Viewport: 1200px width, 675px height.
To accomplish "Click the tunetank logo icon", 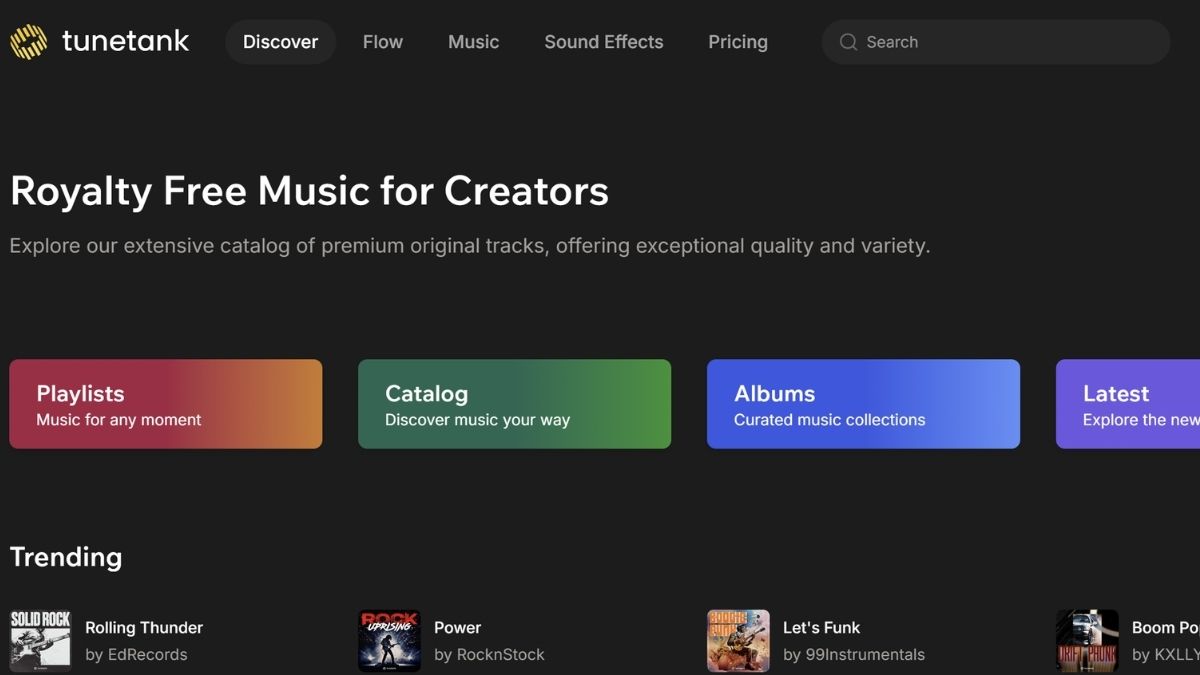I will tap(28, 41).
